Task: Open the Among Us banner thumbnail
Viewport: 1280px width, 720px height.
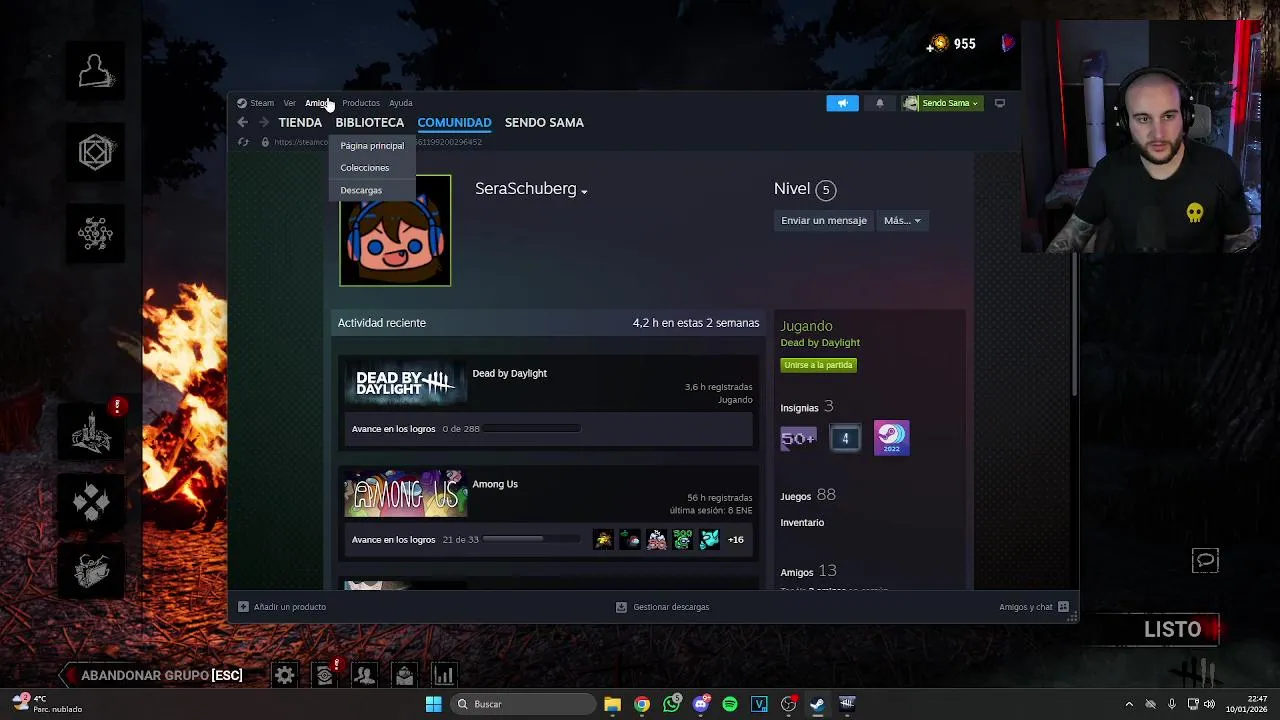Action: coord(405,493)
